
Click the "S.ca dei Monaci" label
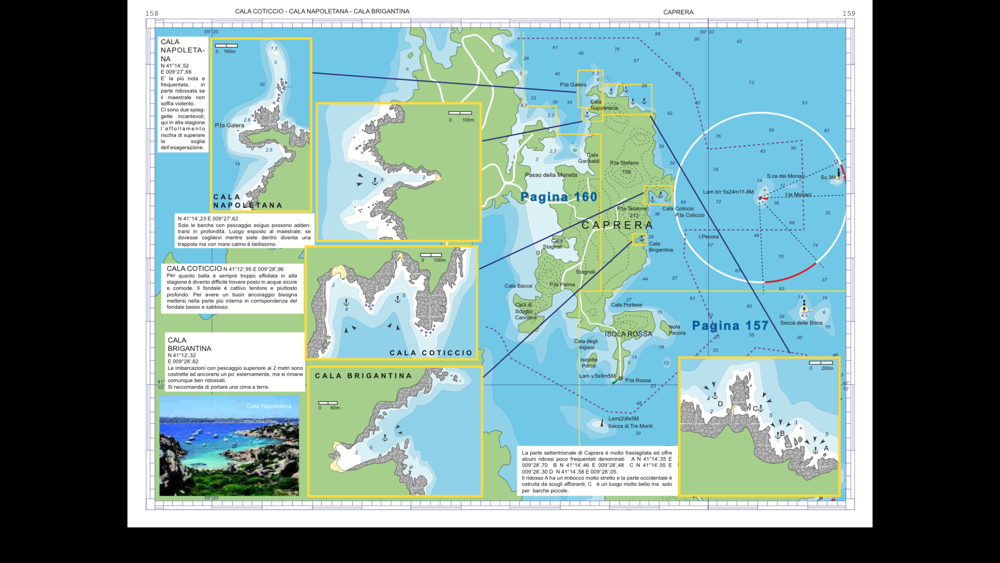[785, 176]
